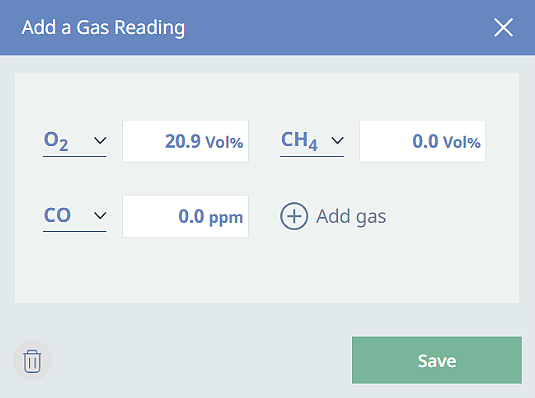This screenshot has width=535, height=398.
Task: Focus the CO 0.0 ppm field
Action: click(x=185, y=216)
